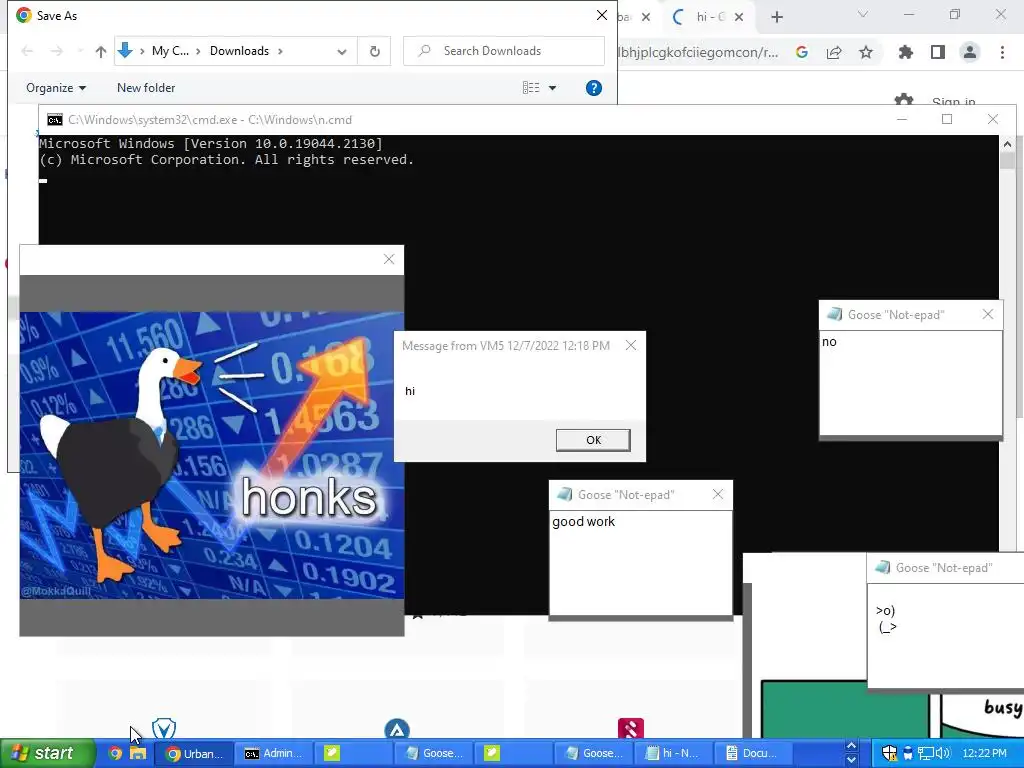The image size is (1024, 768).
Task: Open Chrome tab search chevron
Action: (863, 14)
